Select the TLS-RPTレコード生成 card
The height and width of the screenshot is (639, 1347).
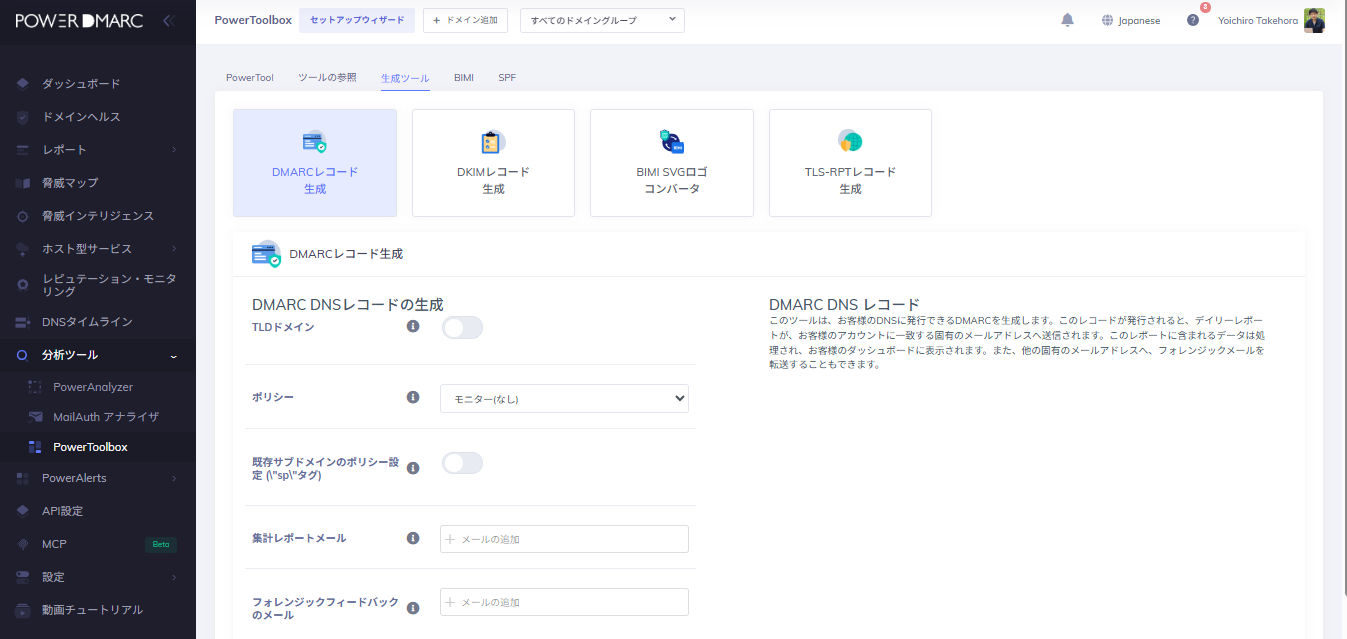[850, 163]
